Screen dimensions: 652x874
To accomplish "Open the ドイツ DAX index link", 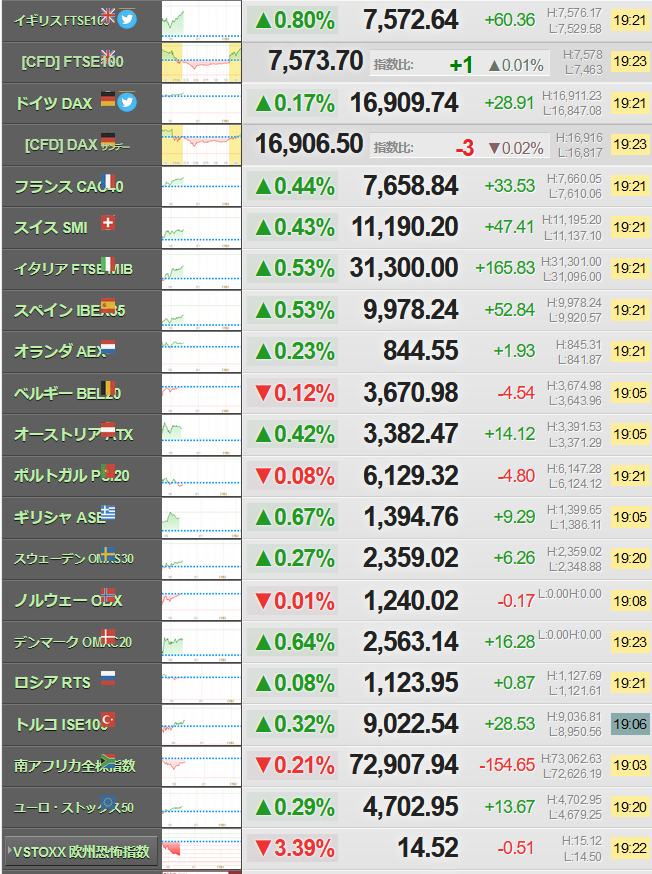I will pyautogui.click(x=53, y=104).
